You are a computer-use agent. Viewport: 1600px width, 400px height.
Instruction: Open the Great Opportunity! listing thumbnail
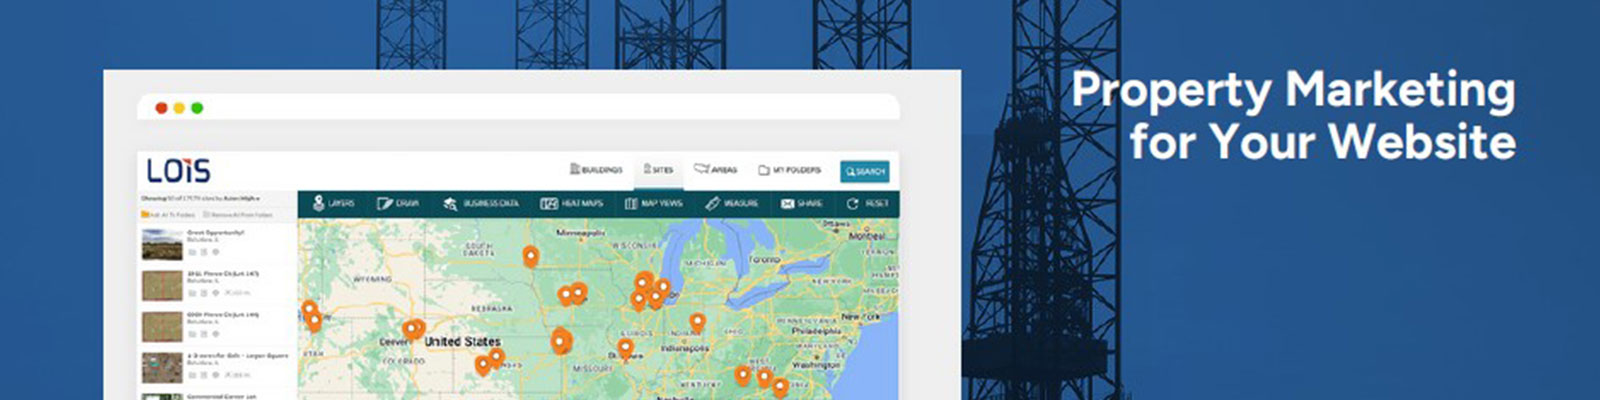pos(161,244)
